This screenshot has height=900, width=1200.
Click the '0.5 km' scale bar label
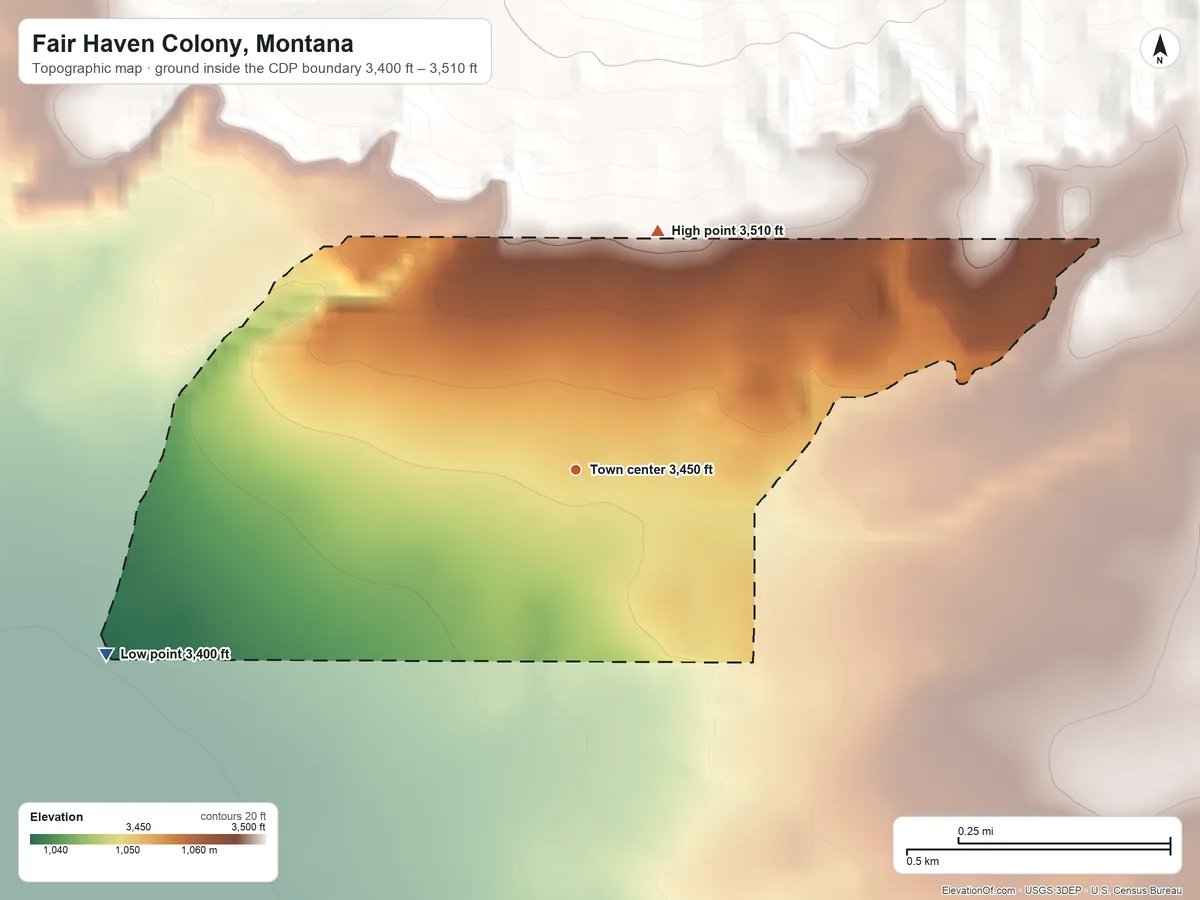coord(923,861)
